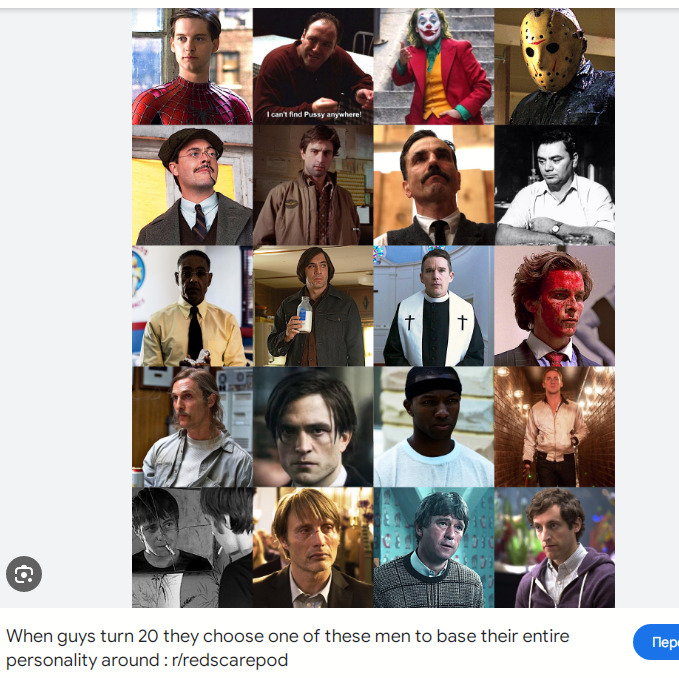The image size is (679, 678).
Task: Select the tan jacket tile
Action: click(313, 185)
